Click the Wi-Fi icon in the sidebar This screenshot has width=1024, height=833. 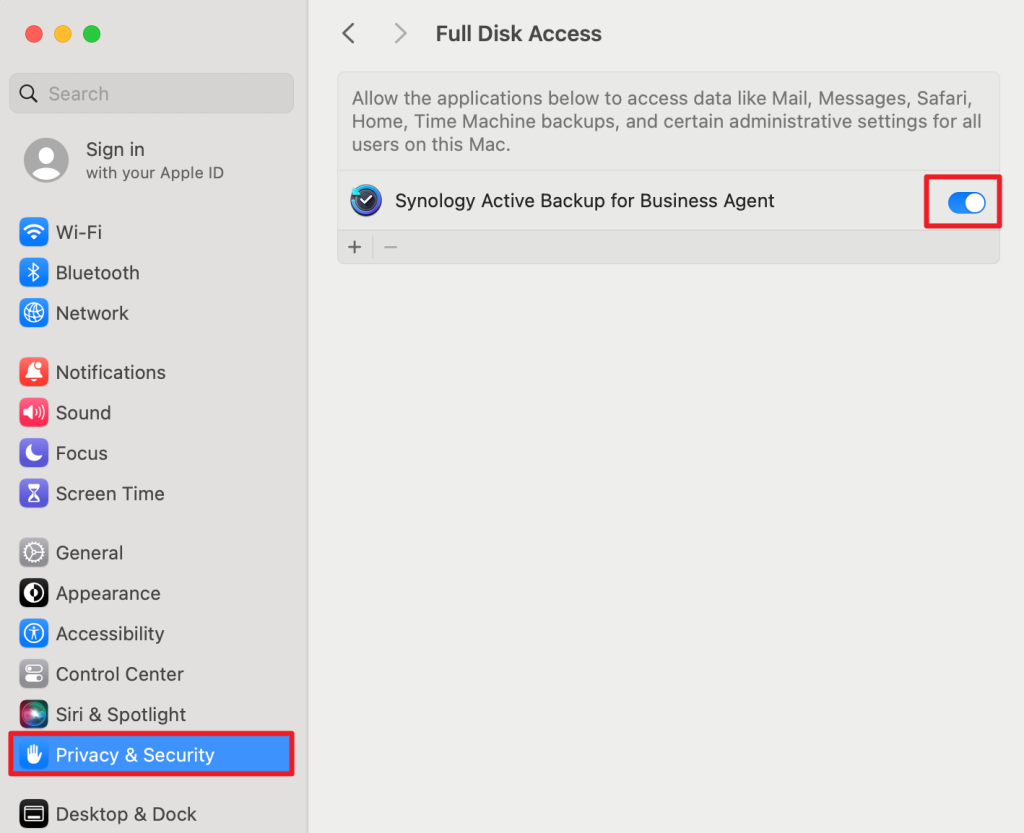coord(33,232)
